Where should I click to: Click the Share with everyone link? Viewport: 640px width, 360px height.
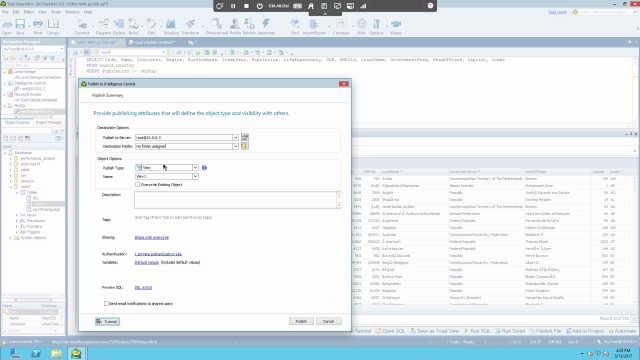pyautogui.click(x=151, y=237)
